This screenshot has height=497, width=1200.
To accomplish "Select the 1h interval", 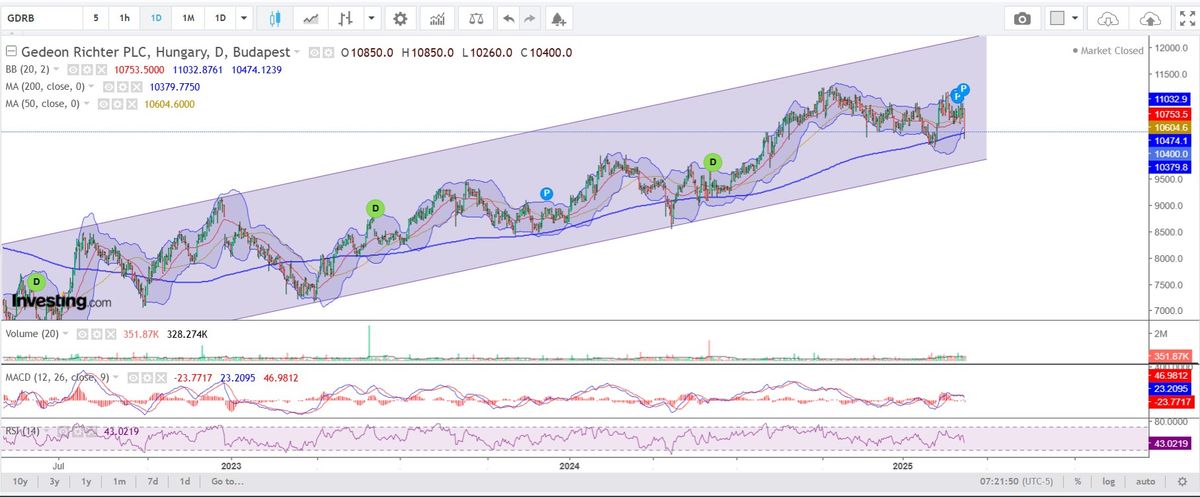I will [124, 19].
